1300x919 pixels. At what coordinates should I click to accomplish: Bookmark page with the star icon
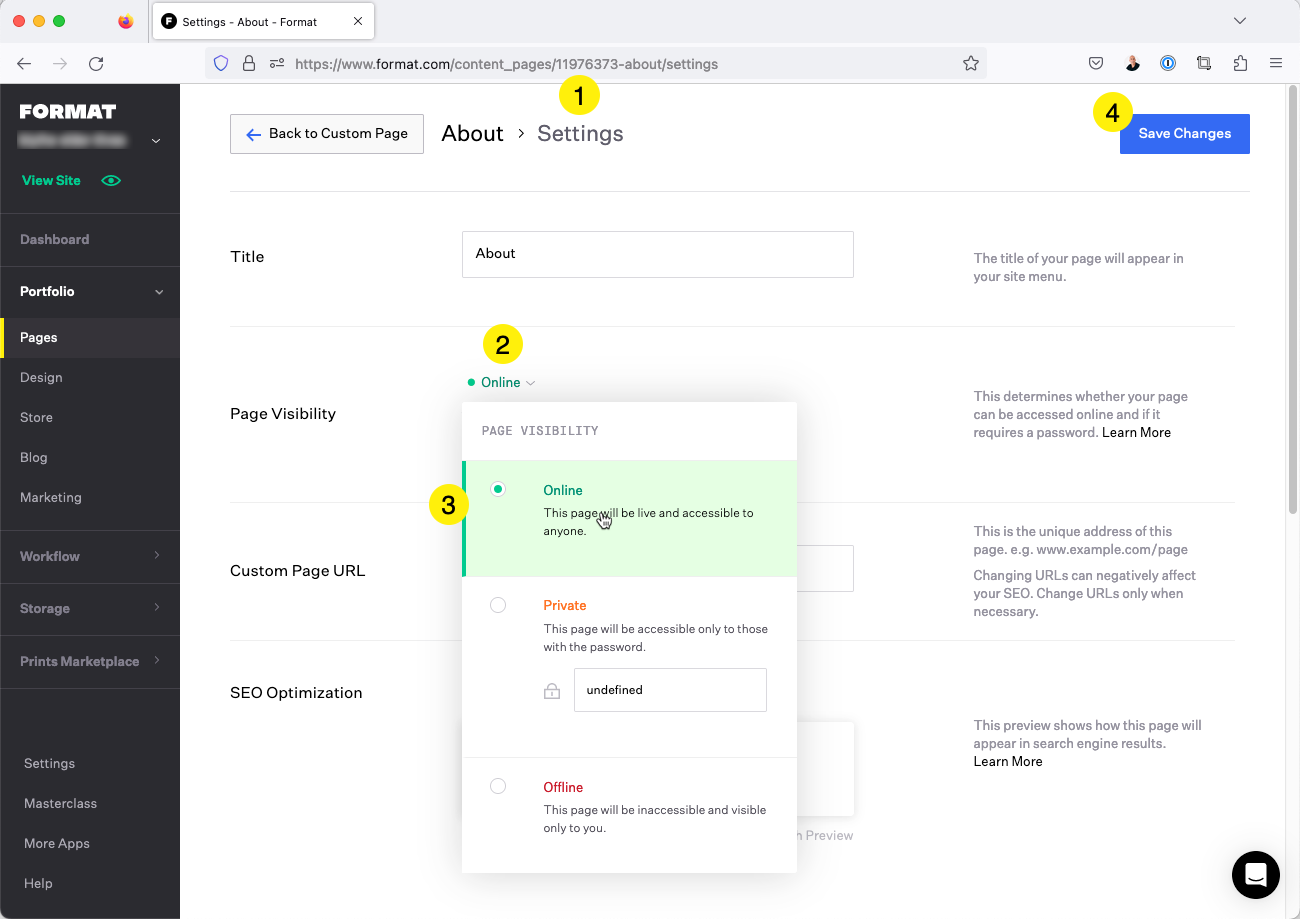[970, 63]
